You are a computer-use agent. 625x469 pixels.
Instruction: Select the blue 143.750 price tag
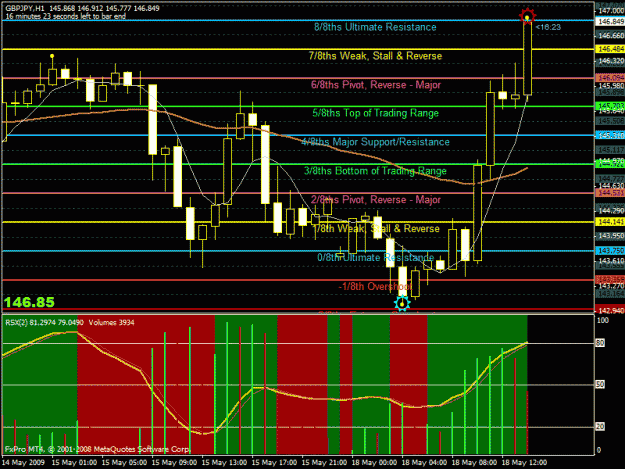pyautogui.click(x=610, y=251)
